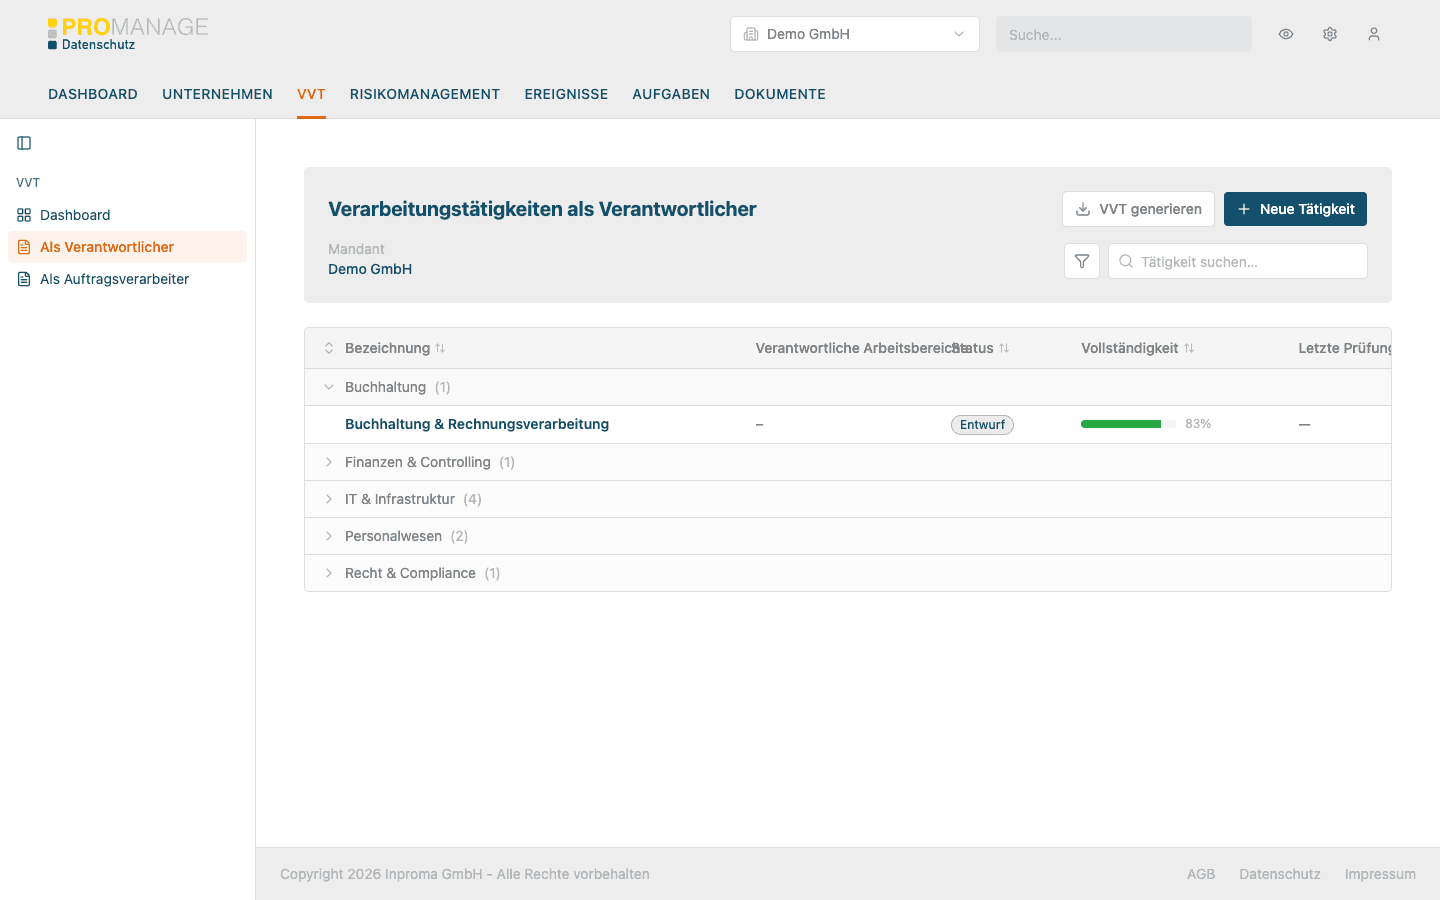Screen dimensions: 1440x900
Task: Go to the DASHBOARD tab
Action: (93, 94)
